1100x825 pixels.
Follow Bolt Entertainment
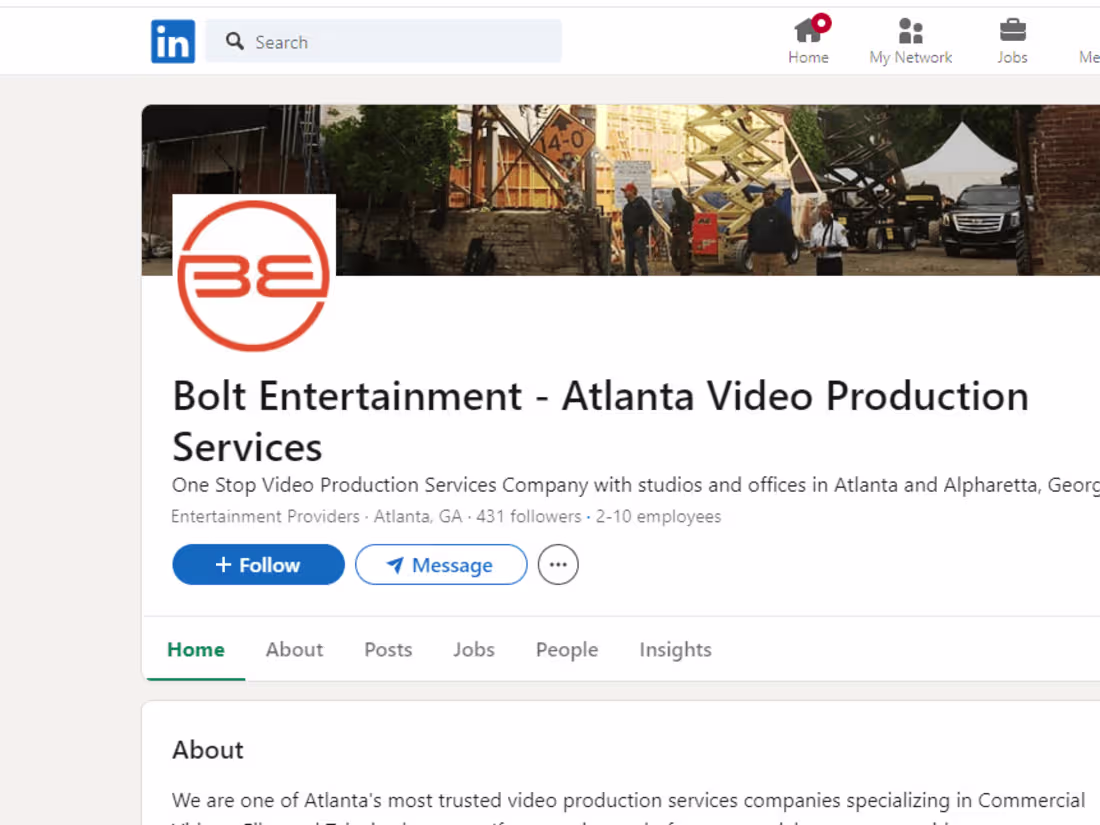(258, 564)
